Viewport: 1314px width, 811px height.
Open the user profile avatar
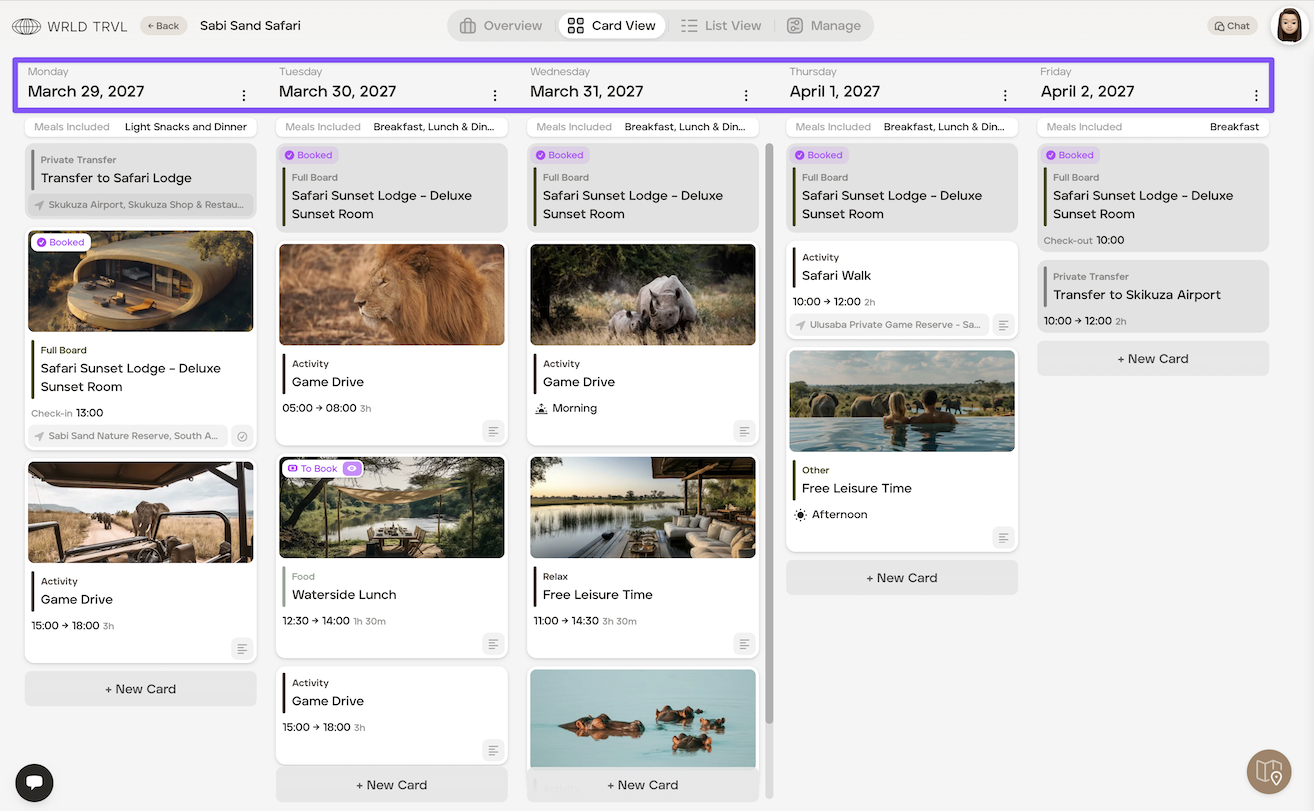pos(1289,26)
